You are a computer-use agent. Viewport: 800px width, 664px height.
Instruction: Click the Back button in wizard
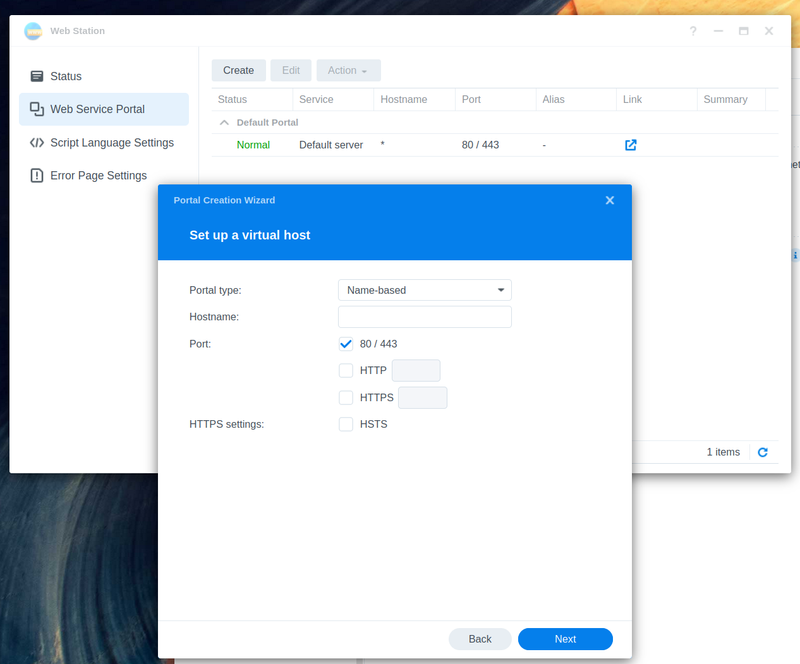pos(480,639)
